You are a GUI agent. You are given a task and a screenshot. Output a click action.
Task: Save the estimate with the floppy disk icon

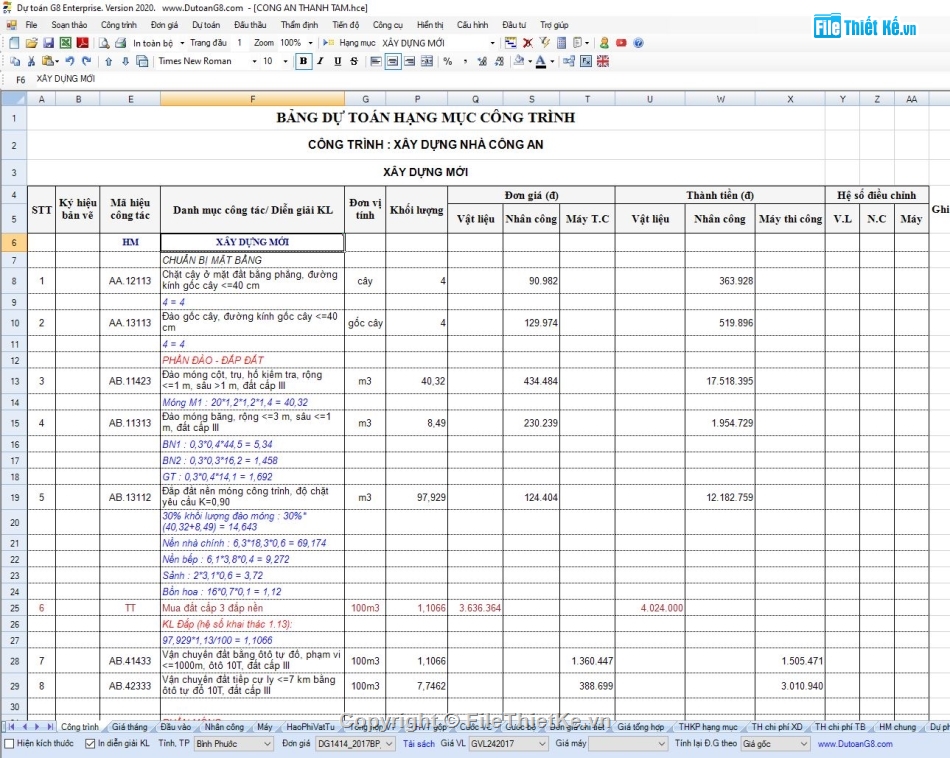coord(48,43)
